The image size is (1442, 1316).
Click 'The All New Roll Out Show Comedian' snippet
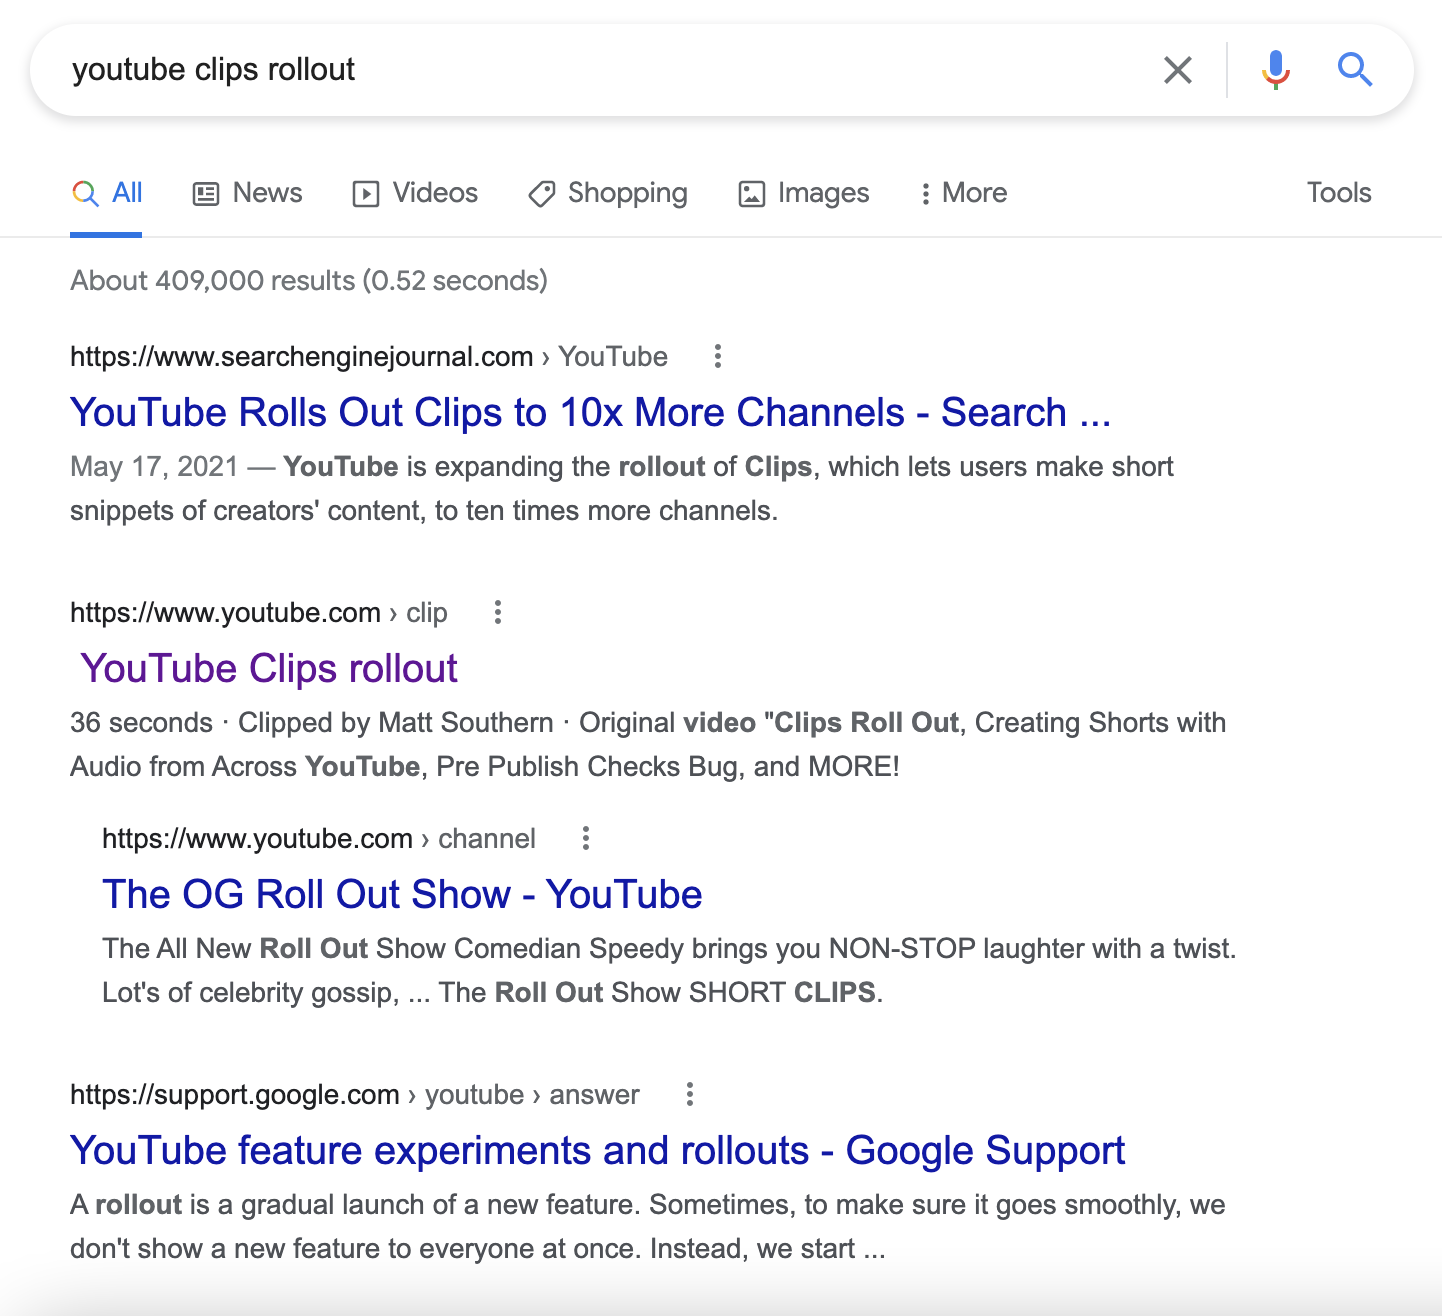[x=669, y=970]
